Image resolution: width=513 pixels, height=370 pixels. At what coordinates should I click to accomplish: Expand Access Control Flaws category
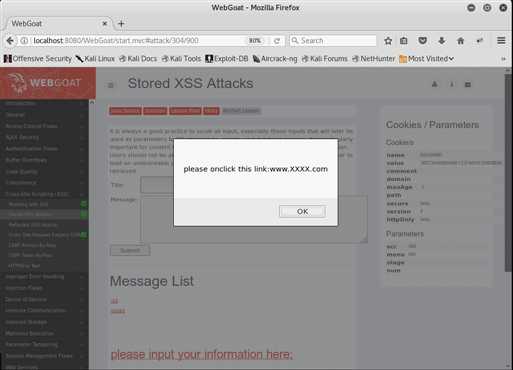pos(44,126)
